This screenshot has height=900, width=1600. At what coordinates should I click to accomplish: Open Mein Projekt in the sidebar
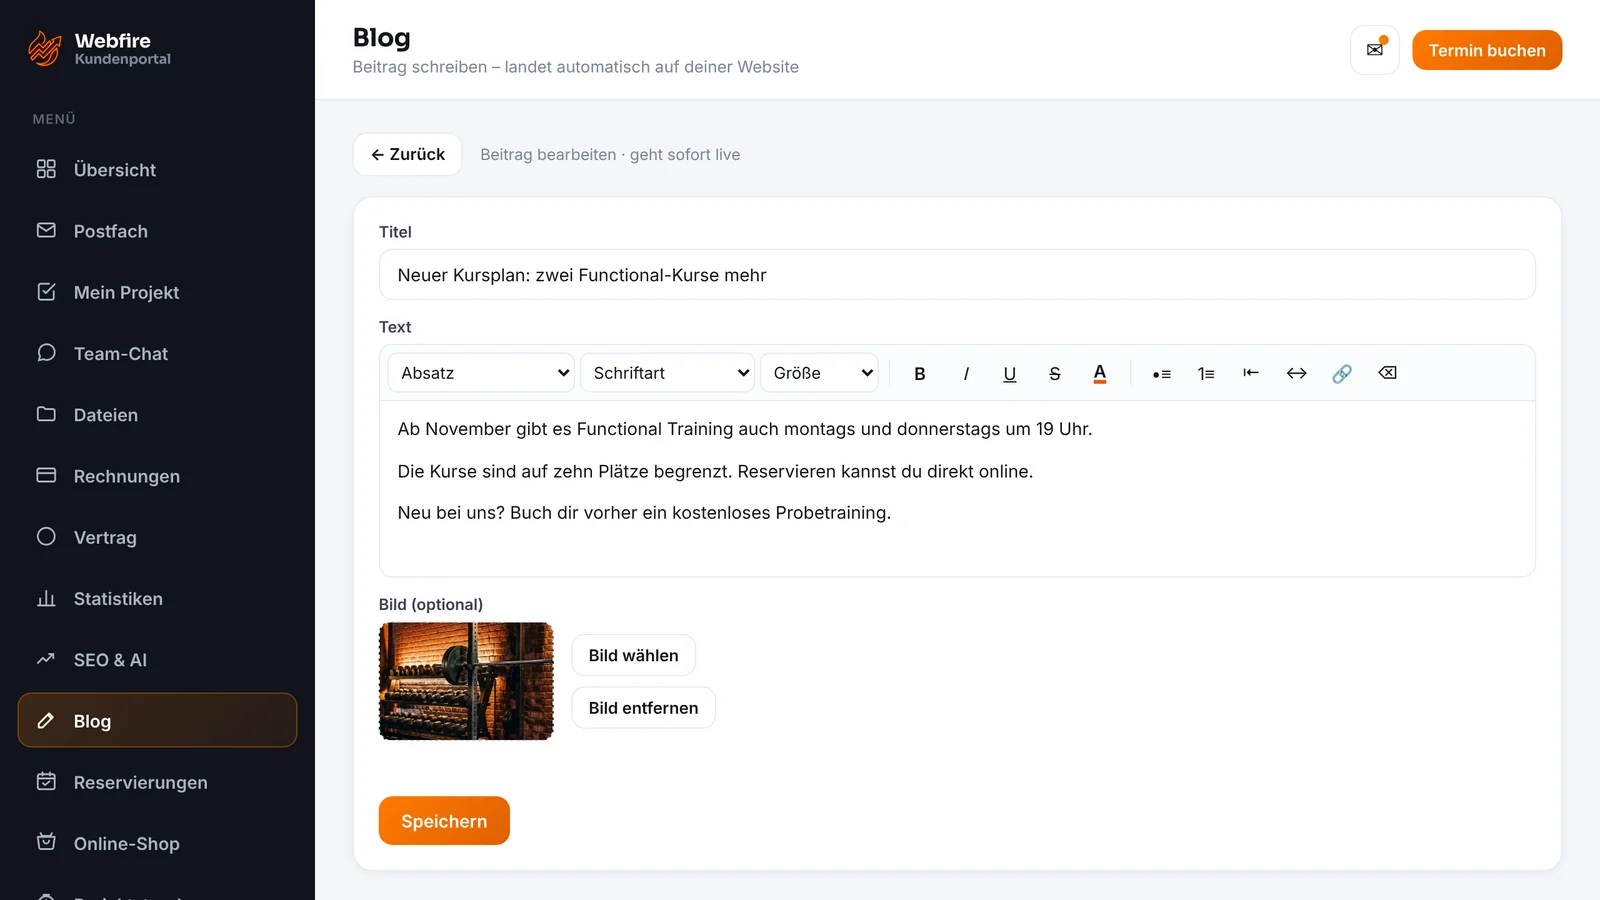157,292
